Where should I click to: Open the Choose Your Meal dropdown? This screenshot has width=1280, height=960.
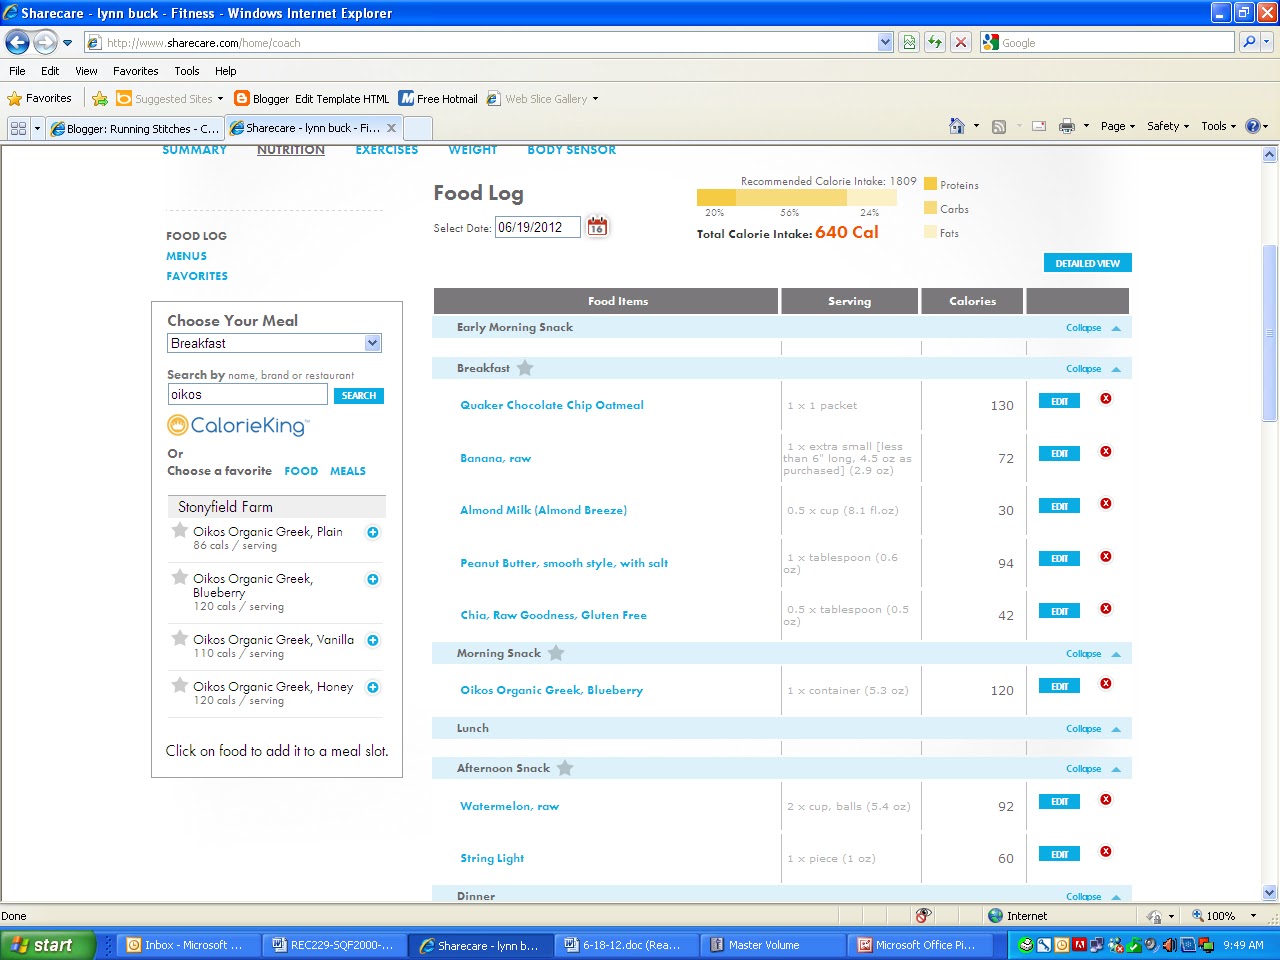click(x=274, y=343)
